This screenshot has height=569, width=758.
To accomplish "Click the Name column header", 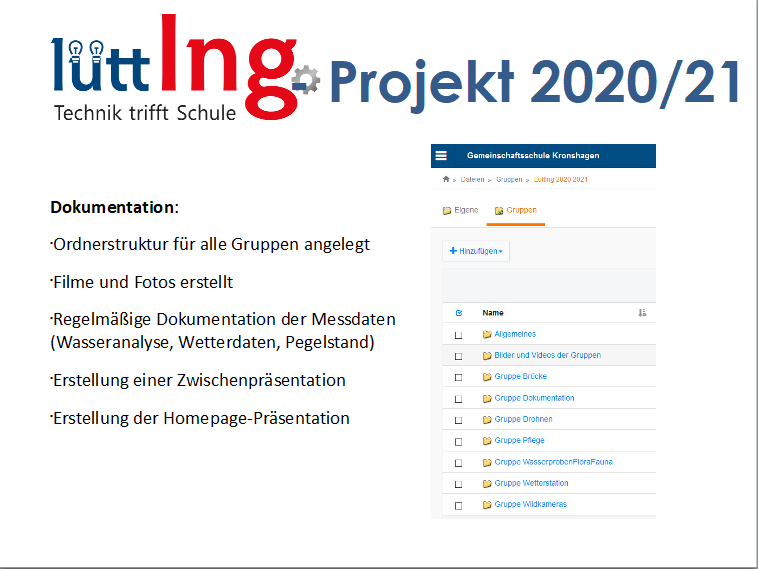I will 493,313.
